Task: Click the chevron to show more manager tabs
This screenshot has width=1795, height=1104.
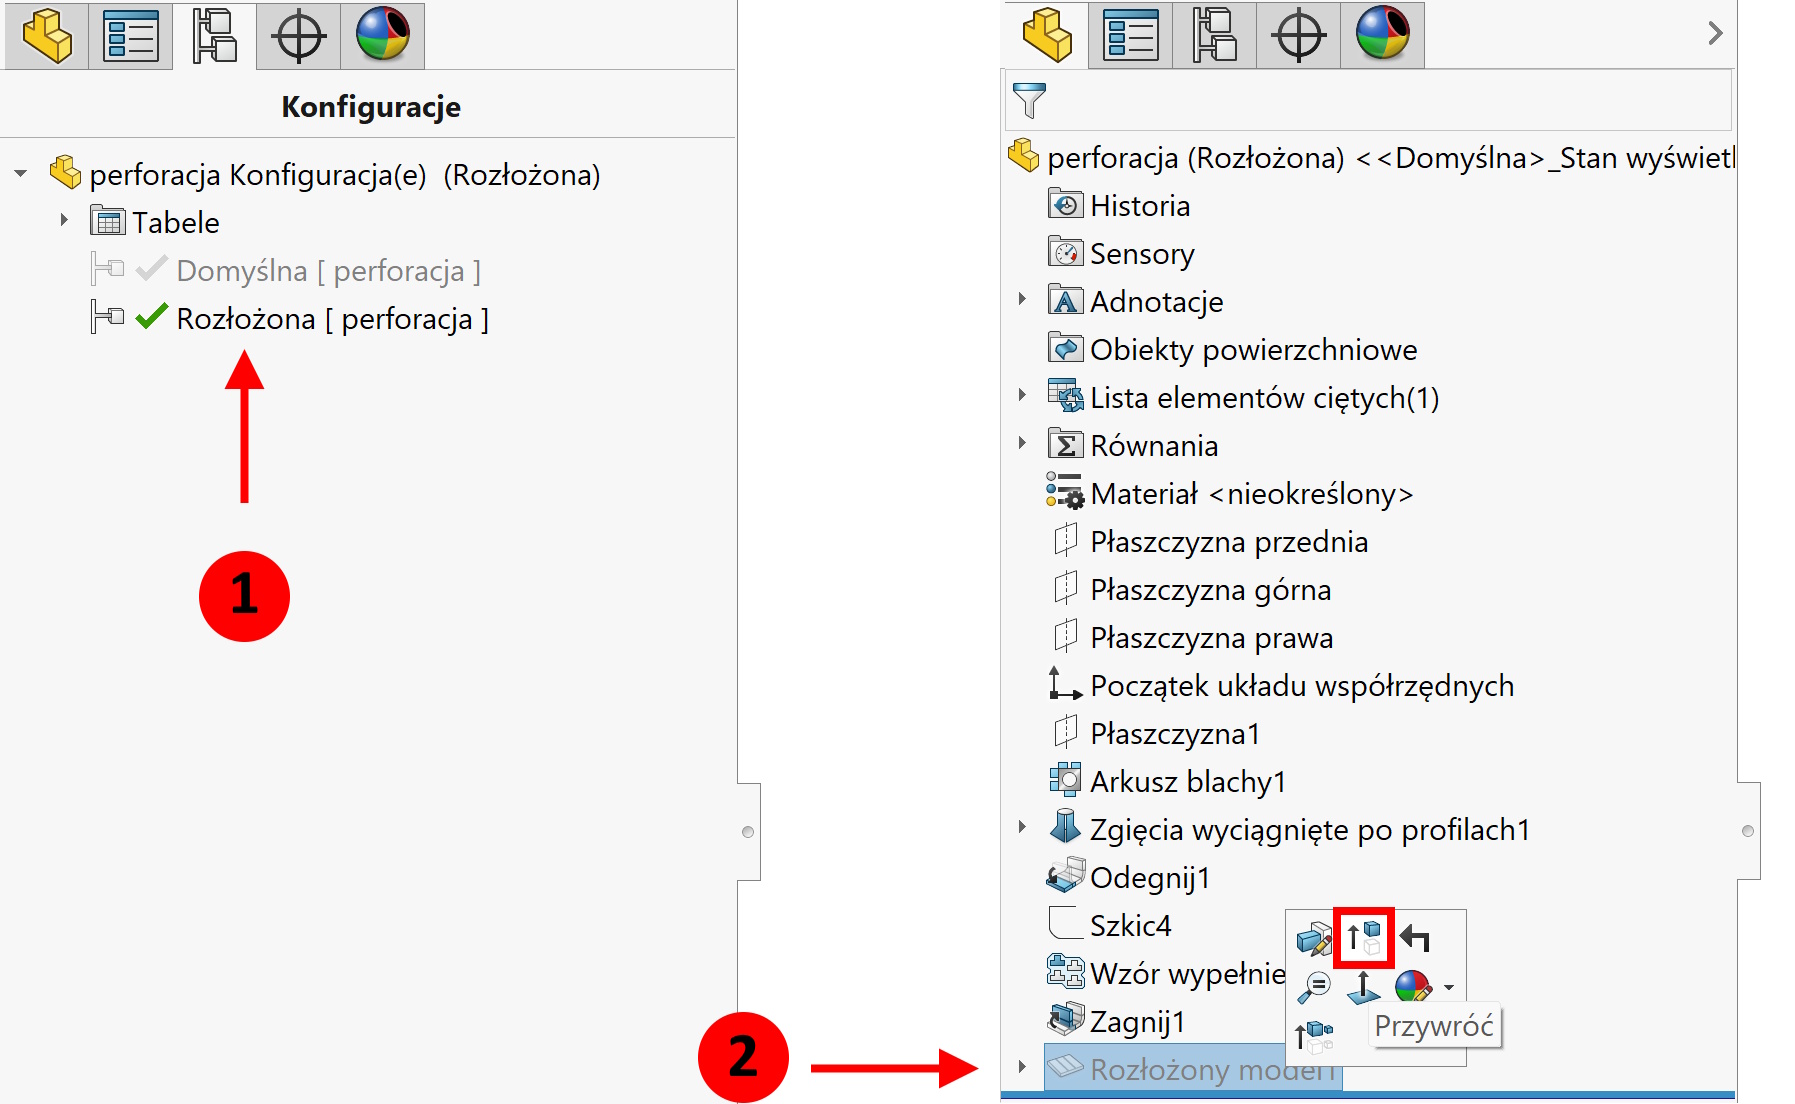Action: coord(1715,34)
